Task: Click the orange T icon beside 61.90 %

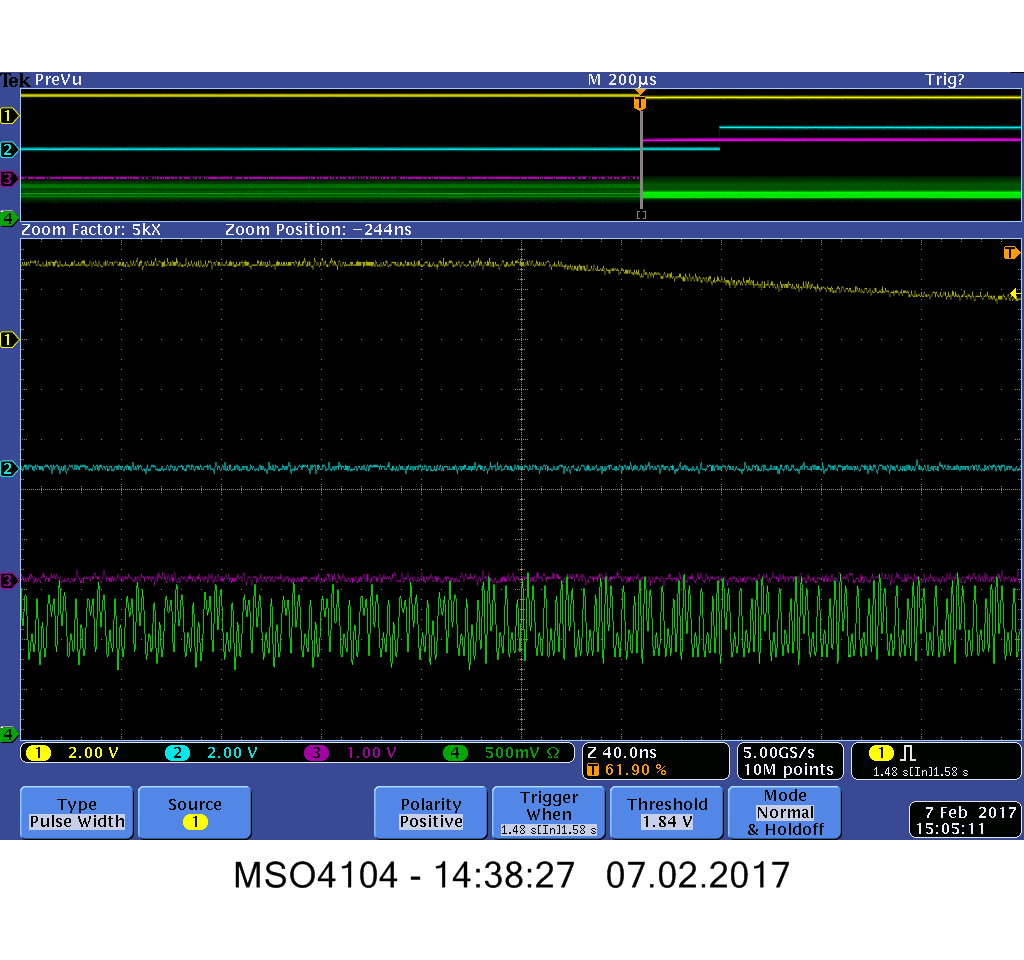Action: coord(593,770)
